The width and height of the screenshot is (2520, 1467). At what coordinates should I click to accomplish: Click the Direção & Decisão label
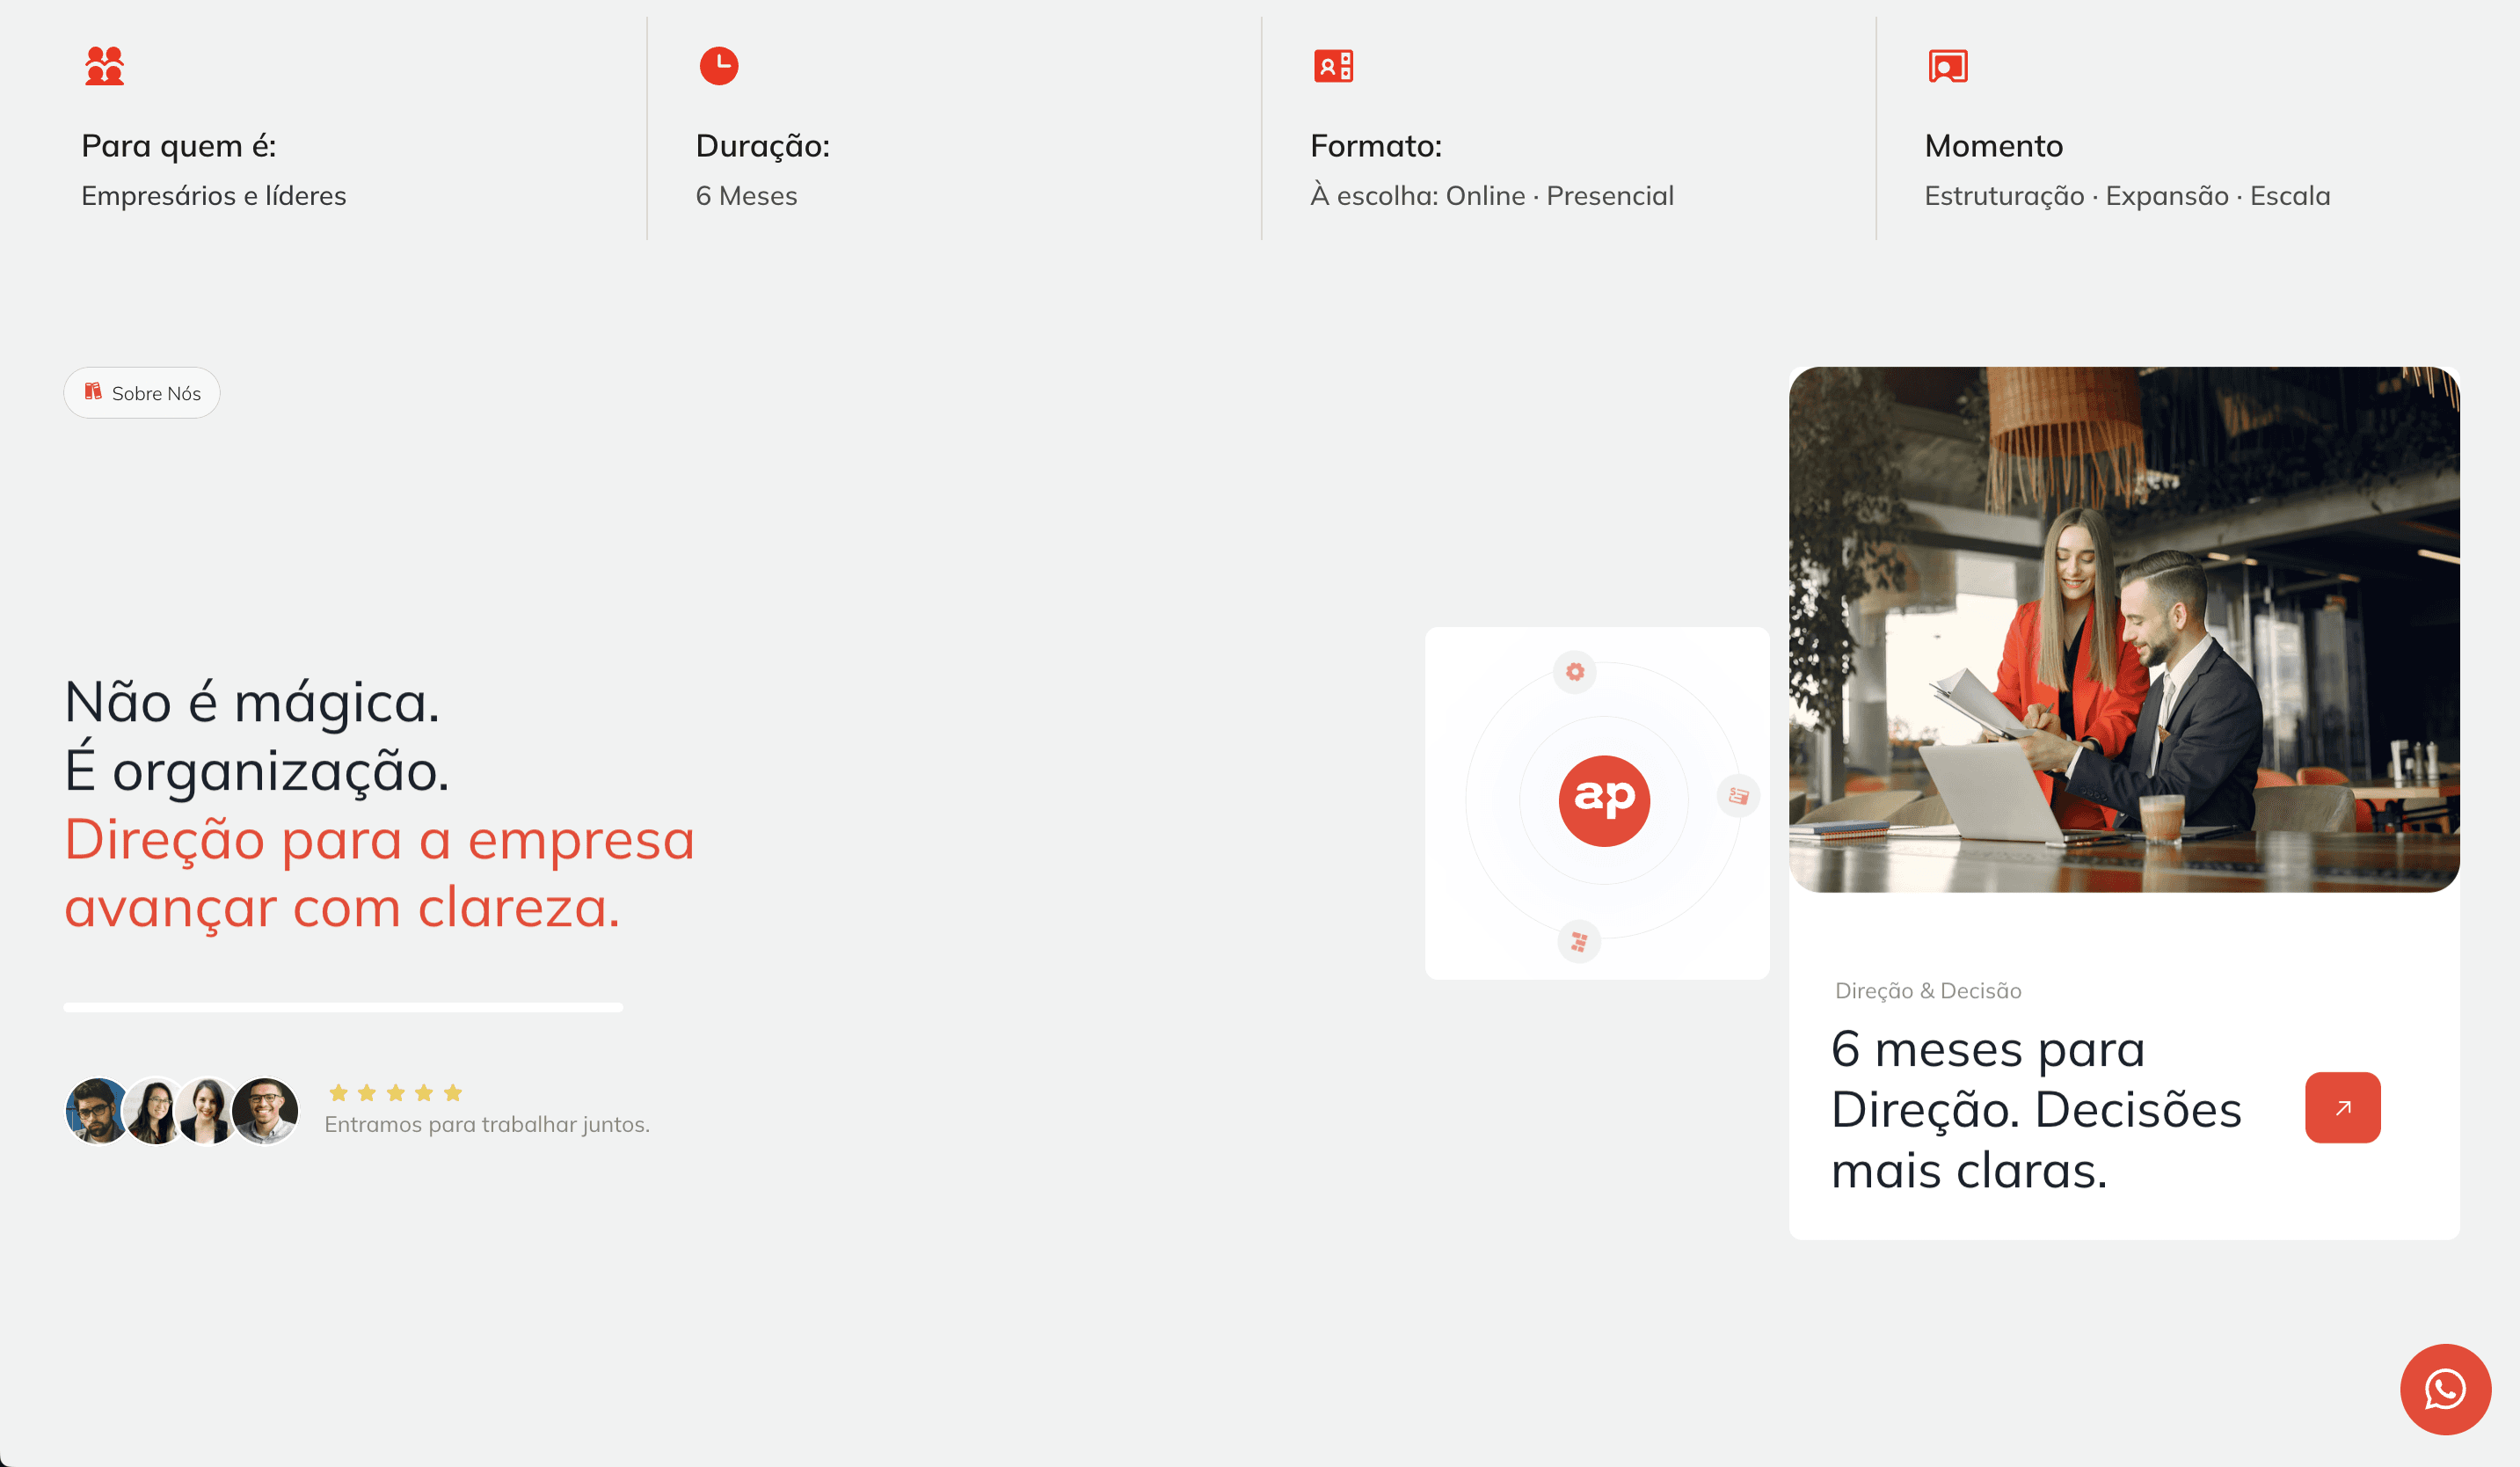click(x=1927, y=990)
